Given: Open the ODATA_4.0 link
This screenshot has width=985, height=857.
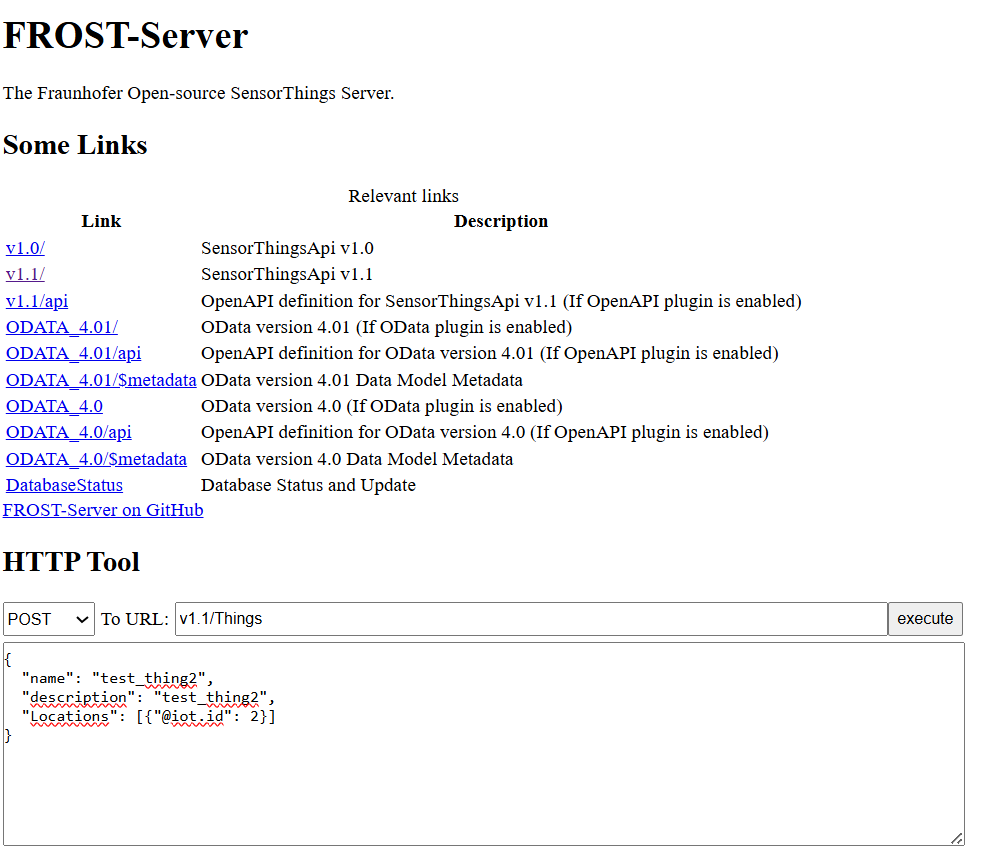Looking at the screenshot, I should (54, 407).
